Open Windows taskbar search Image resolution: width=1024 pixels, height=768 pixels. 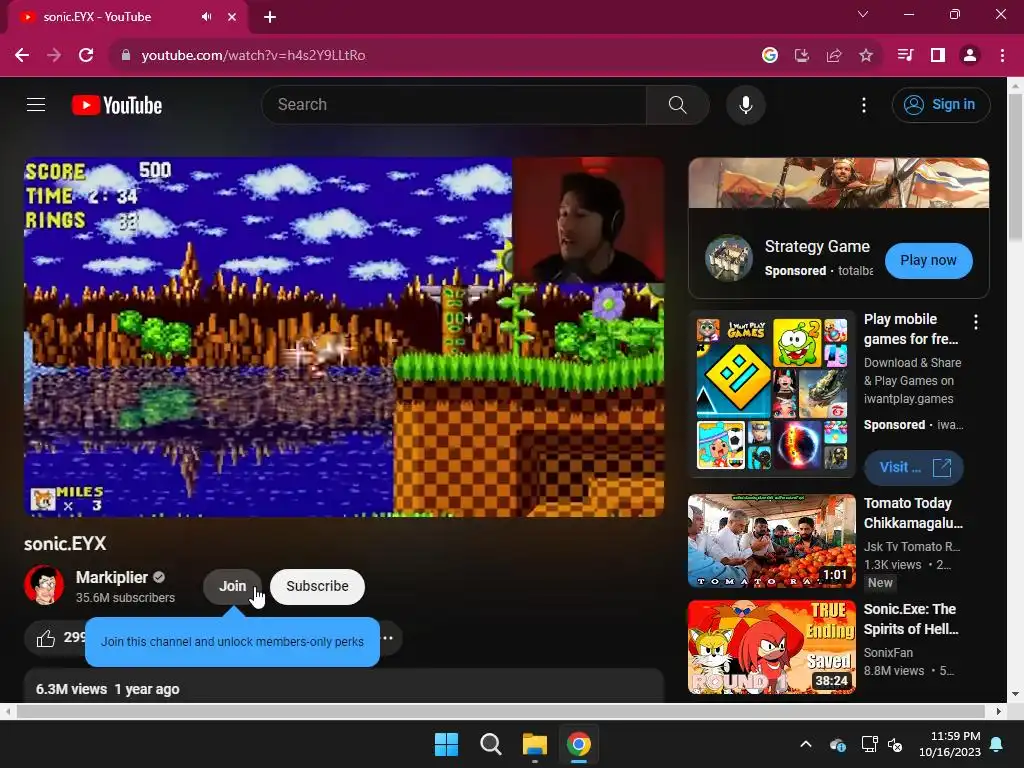point(490,744)
